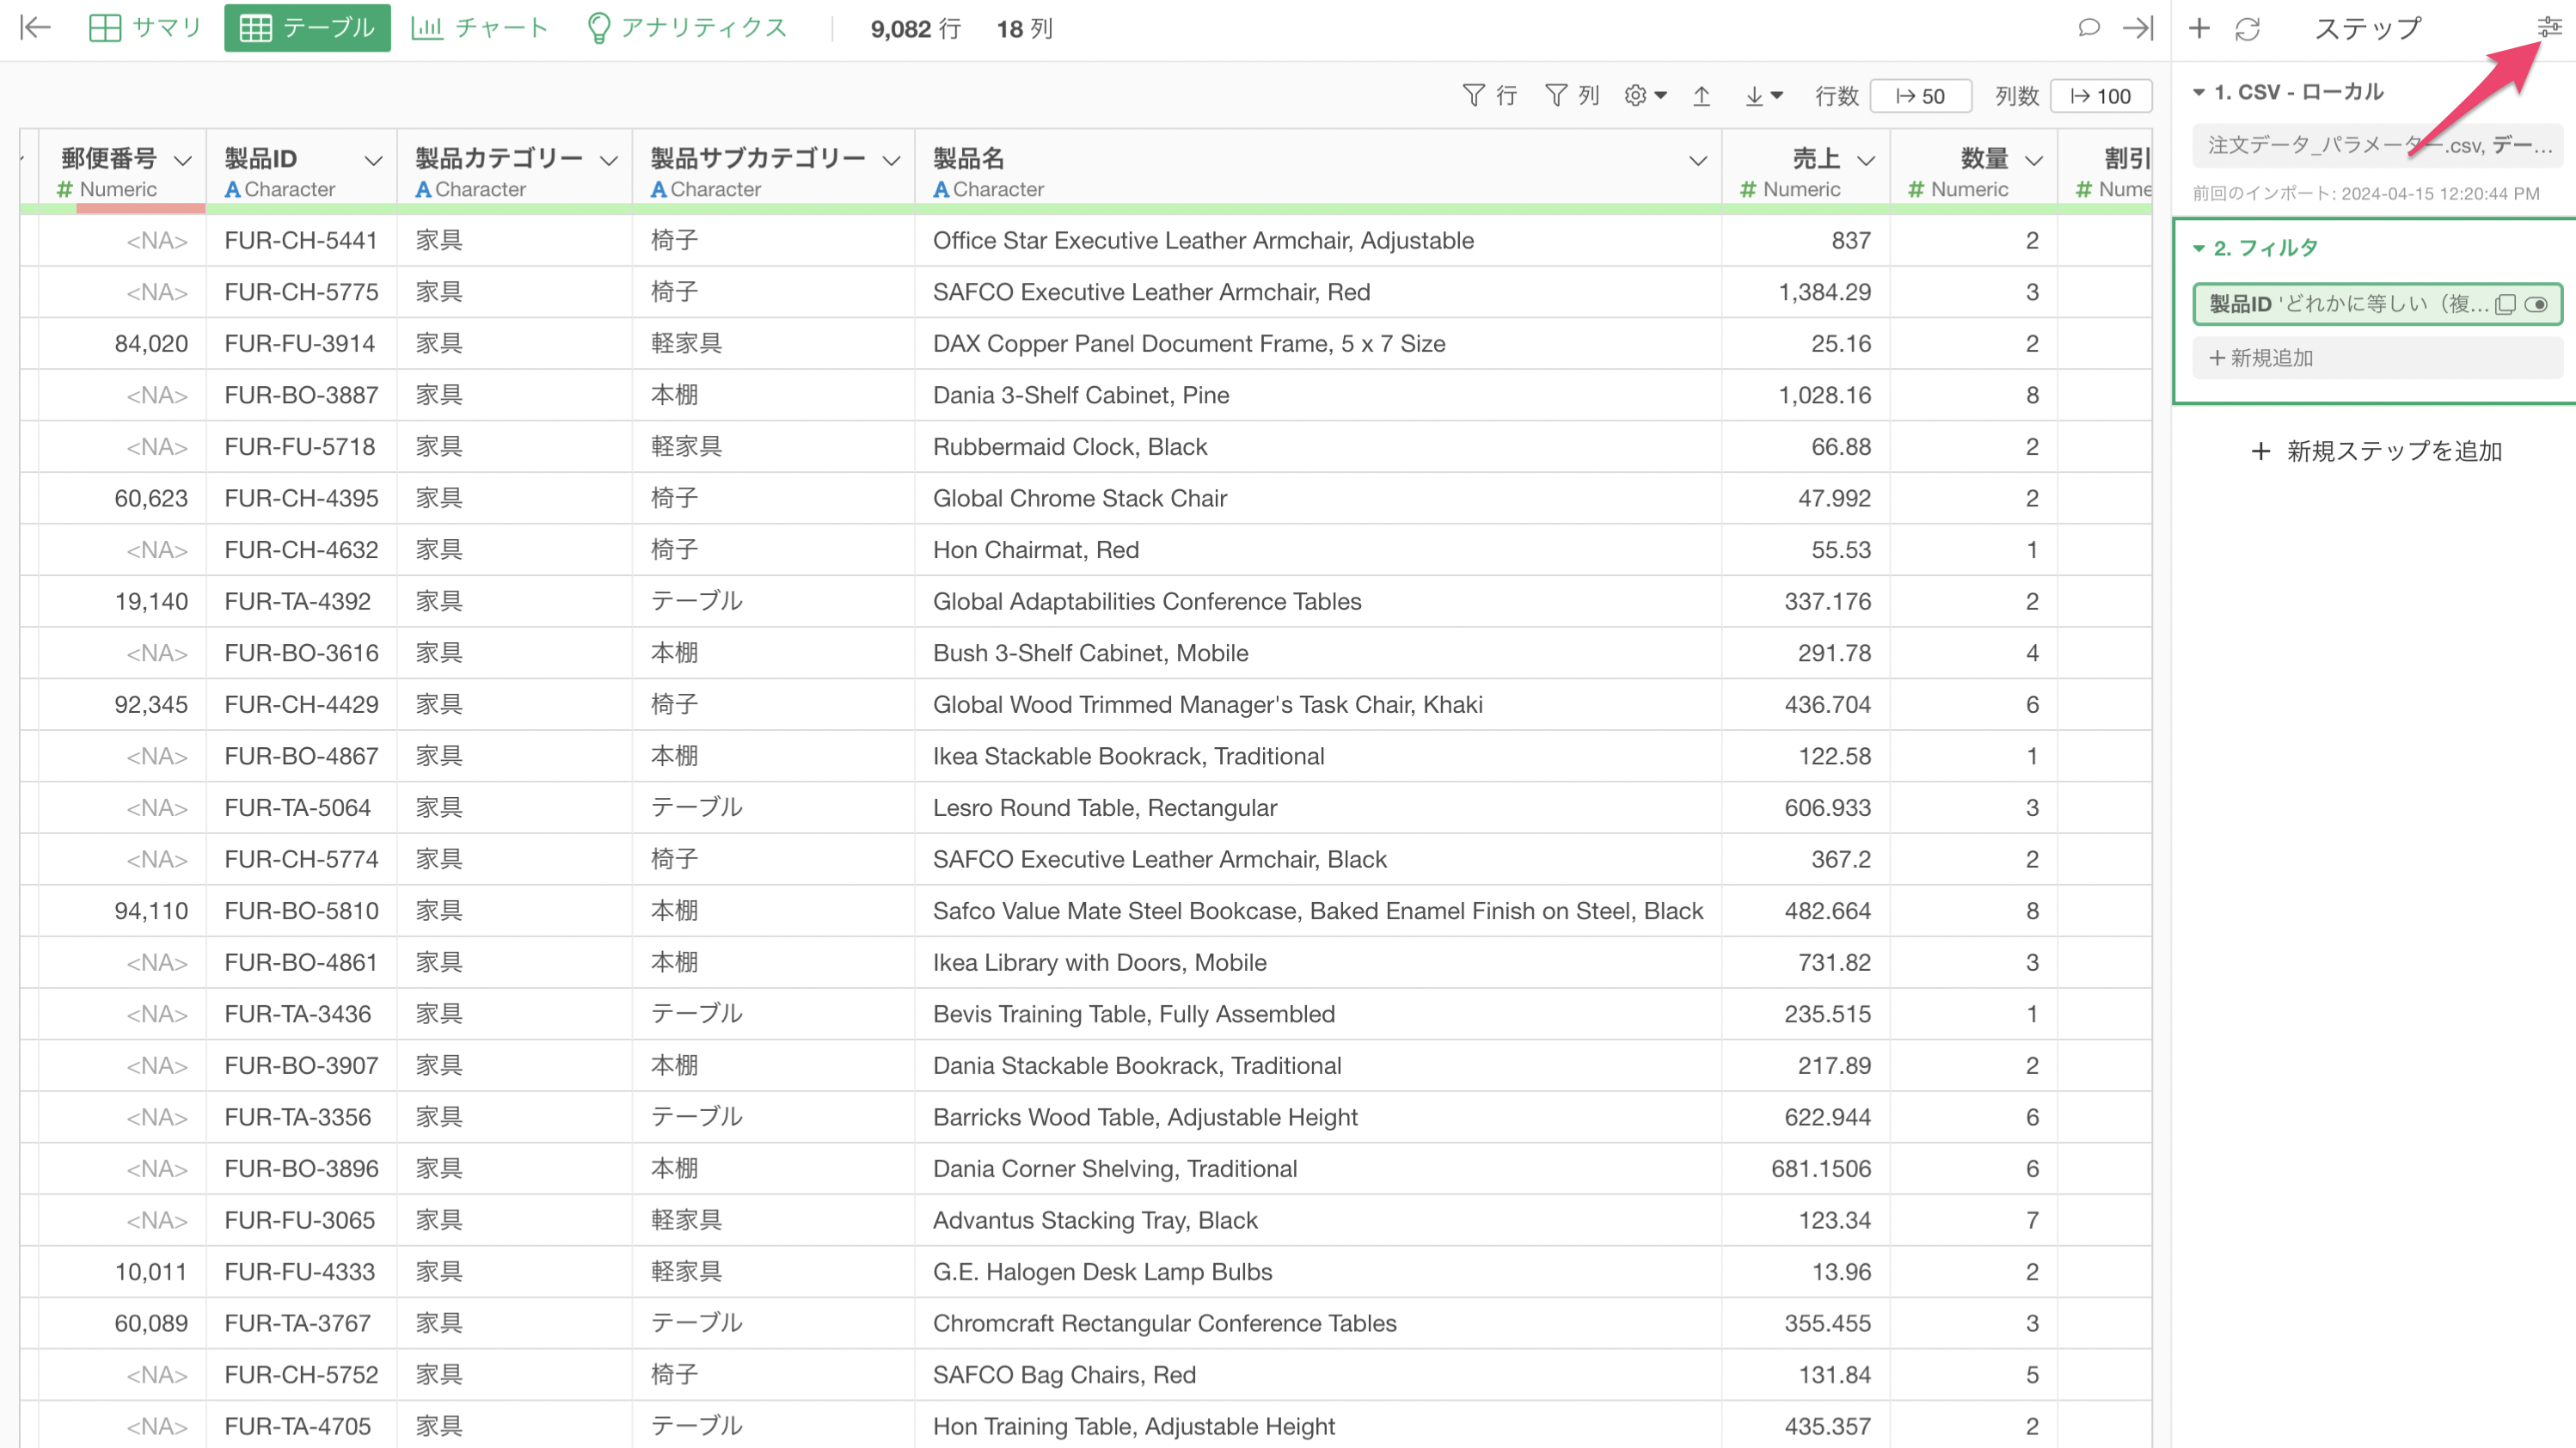Open the step settings sliders icon

tap(2549, 27)
